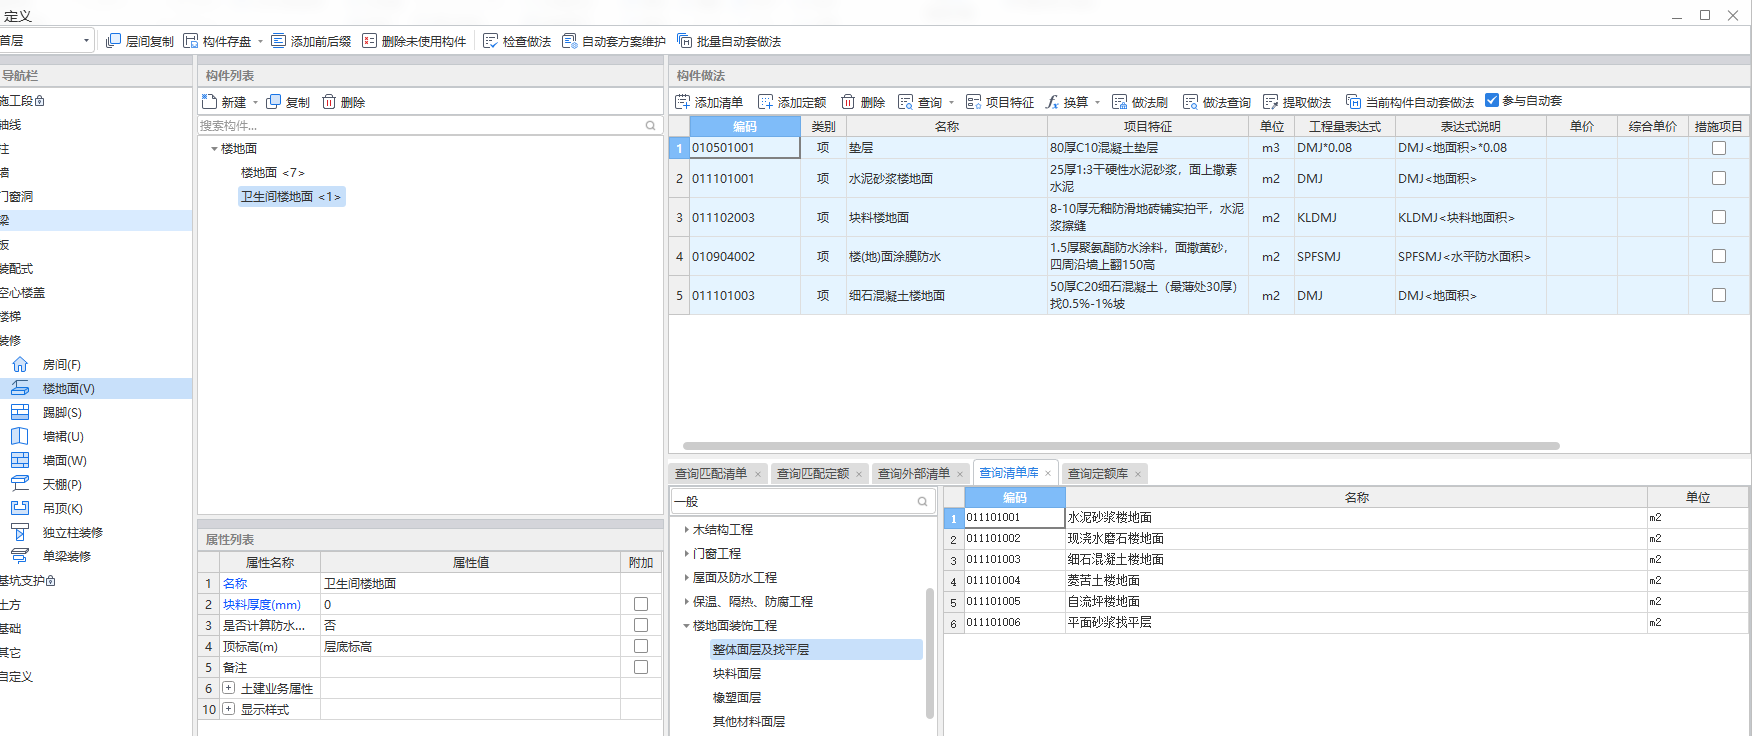This screenshot has width=1752, height=736.
Task: Click search icon in 搜索构件 box
Action: (x=650, y=126)
